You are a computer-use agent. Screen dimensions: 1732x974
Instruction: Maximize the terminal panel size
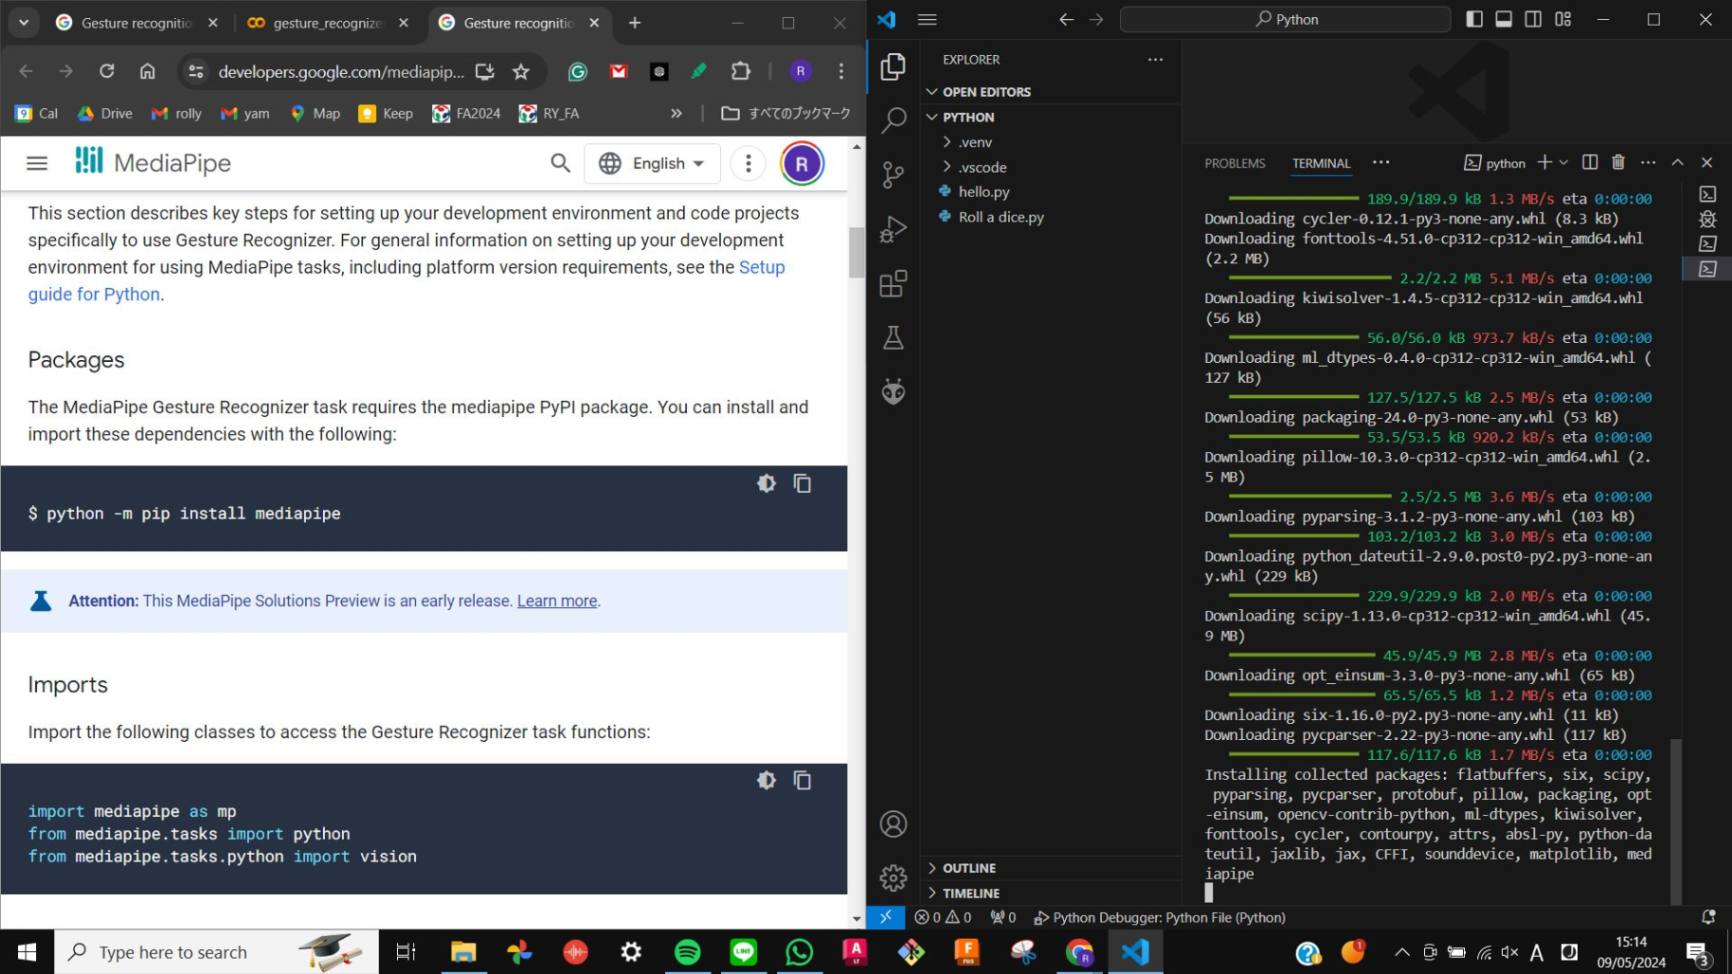(x=1677, y=162)
